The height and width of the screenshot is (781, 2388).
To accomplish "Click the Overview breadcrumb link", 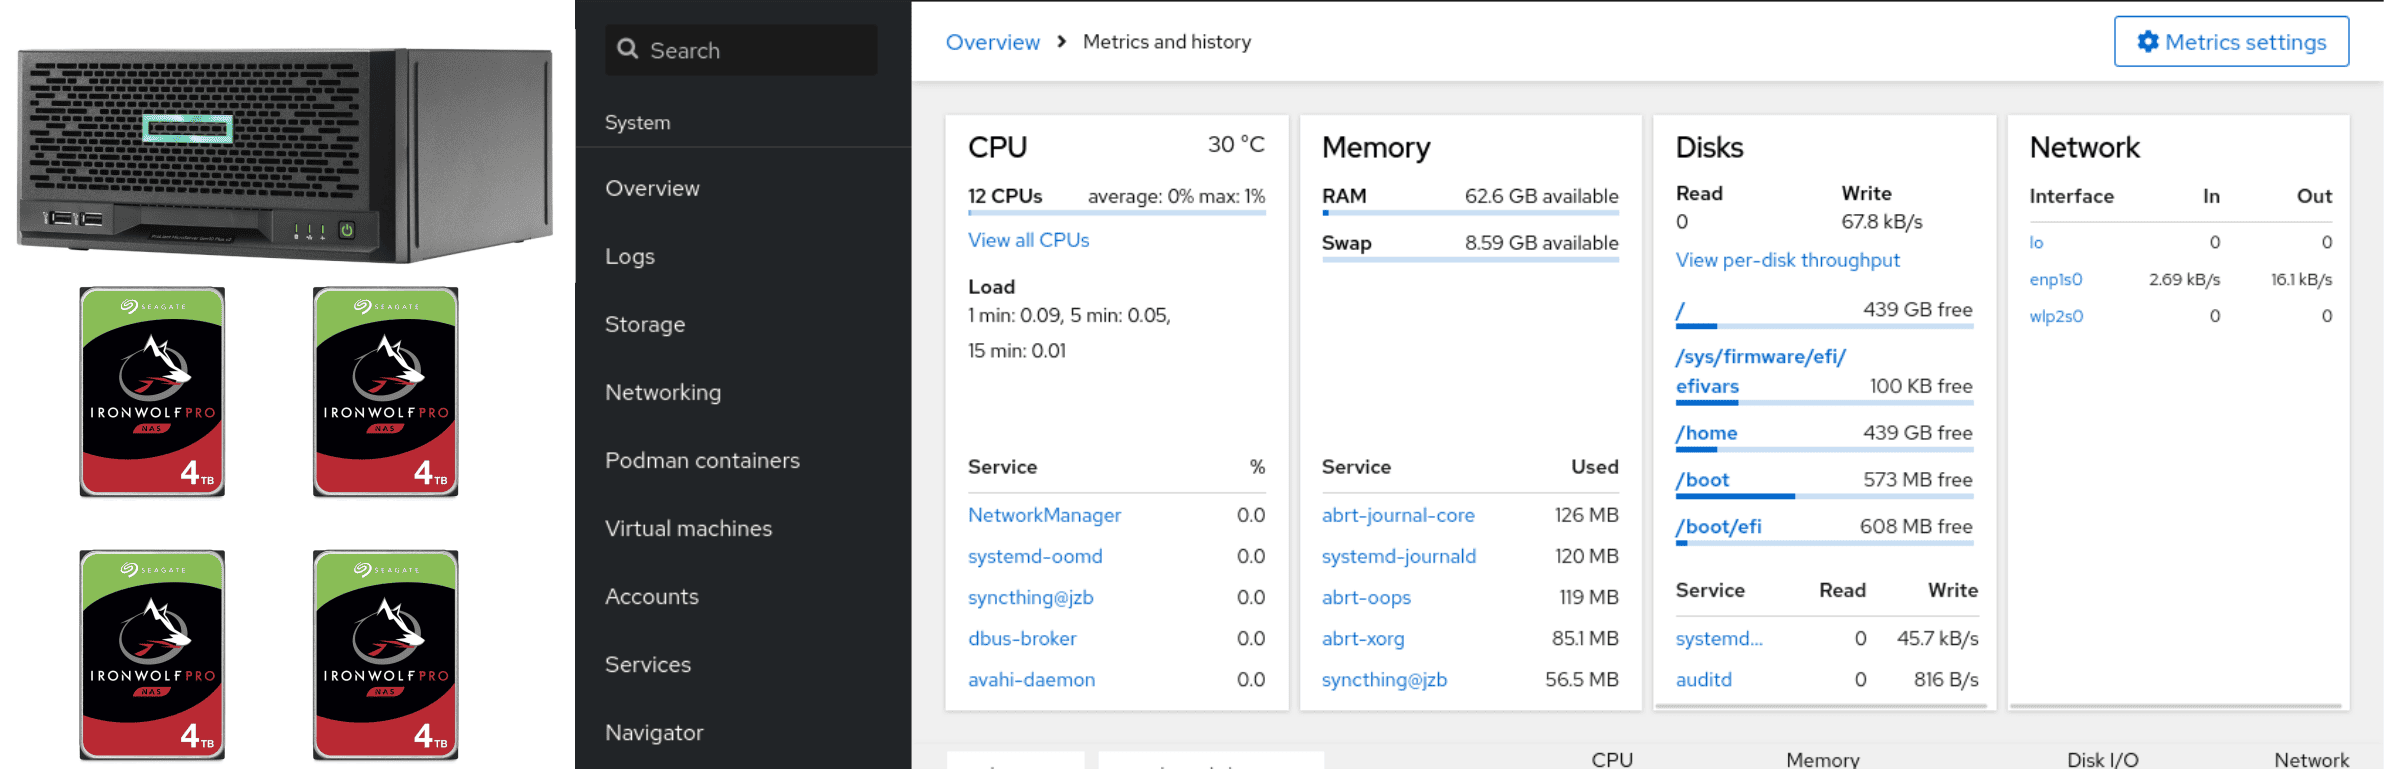I will (992, 42).
